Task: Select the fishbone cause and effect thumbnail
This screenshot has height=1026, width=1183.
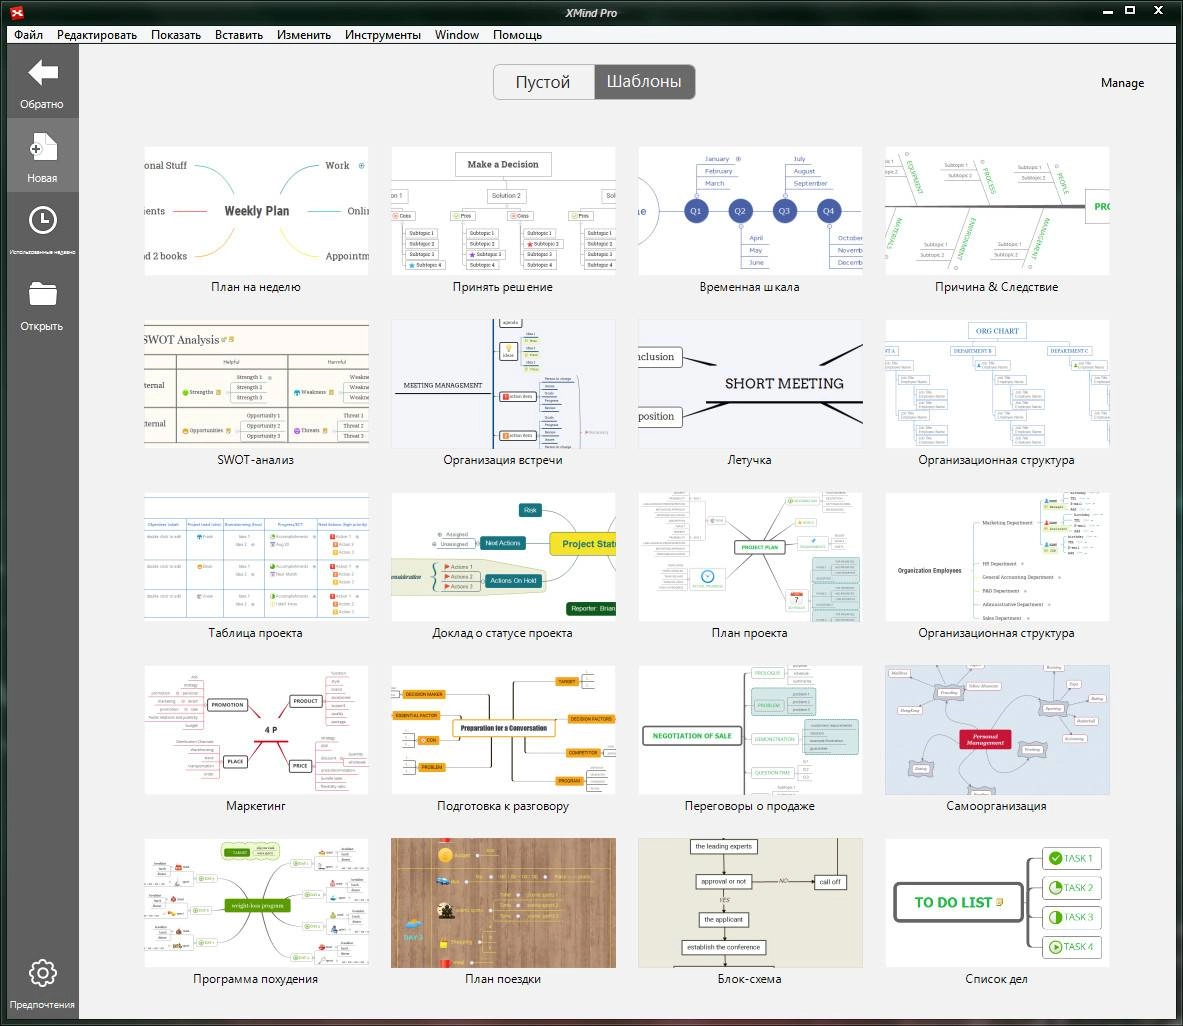Action: click(997, 211)
